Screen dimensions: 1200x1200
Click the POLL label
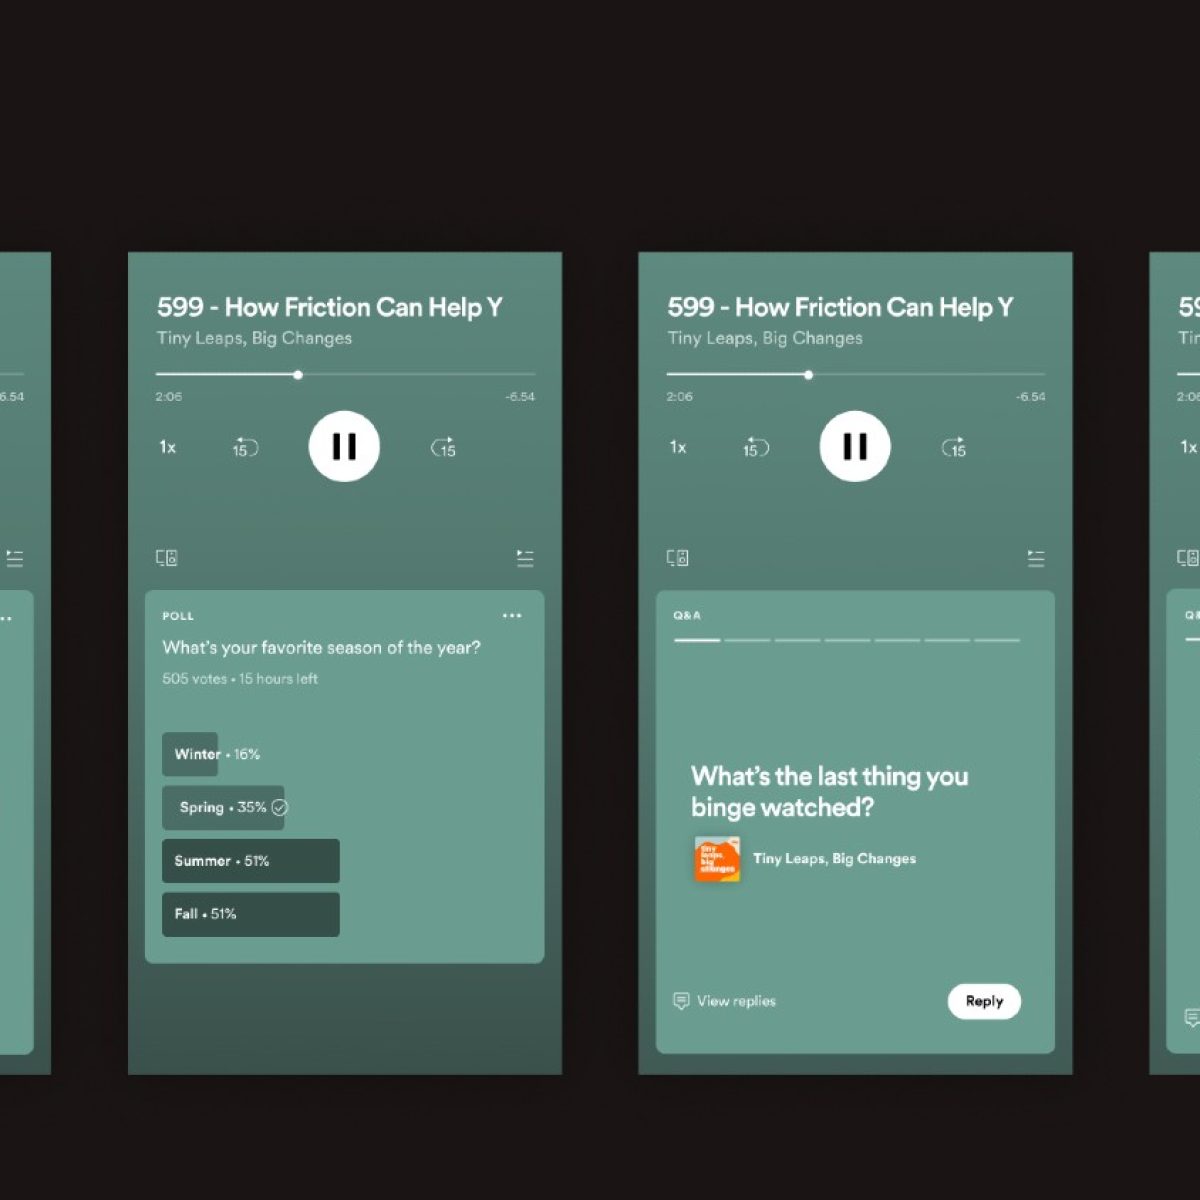pos(178,616)
